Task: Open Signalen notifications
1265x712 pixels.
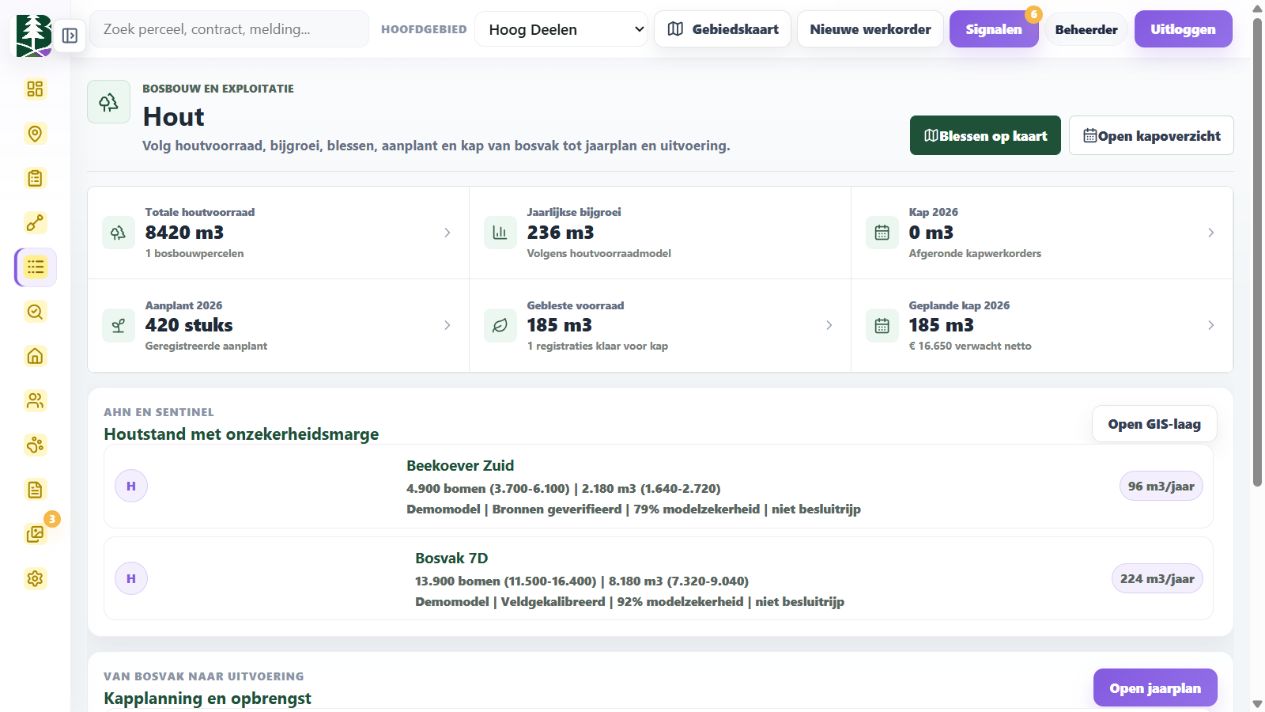Action: tap(994, 29)
